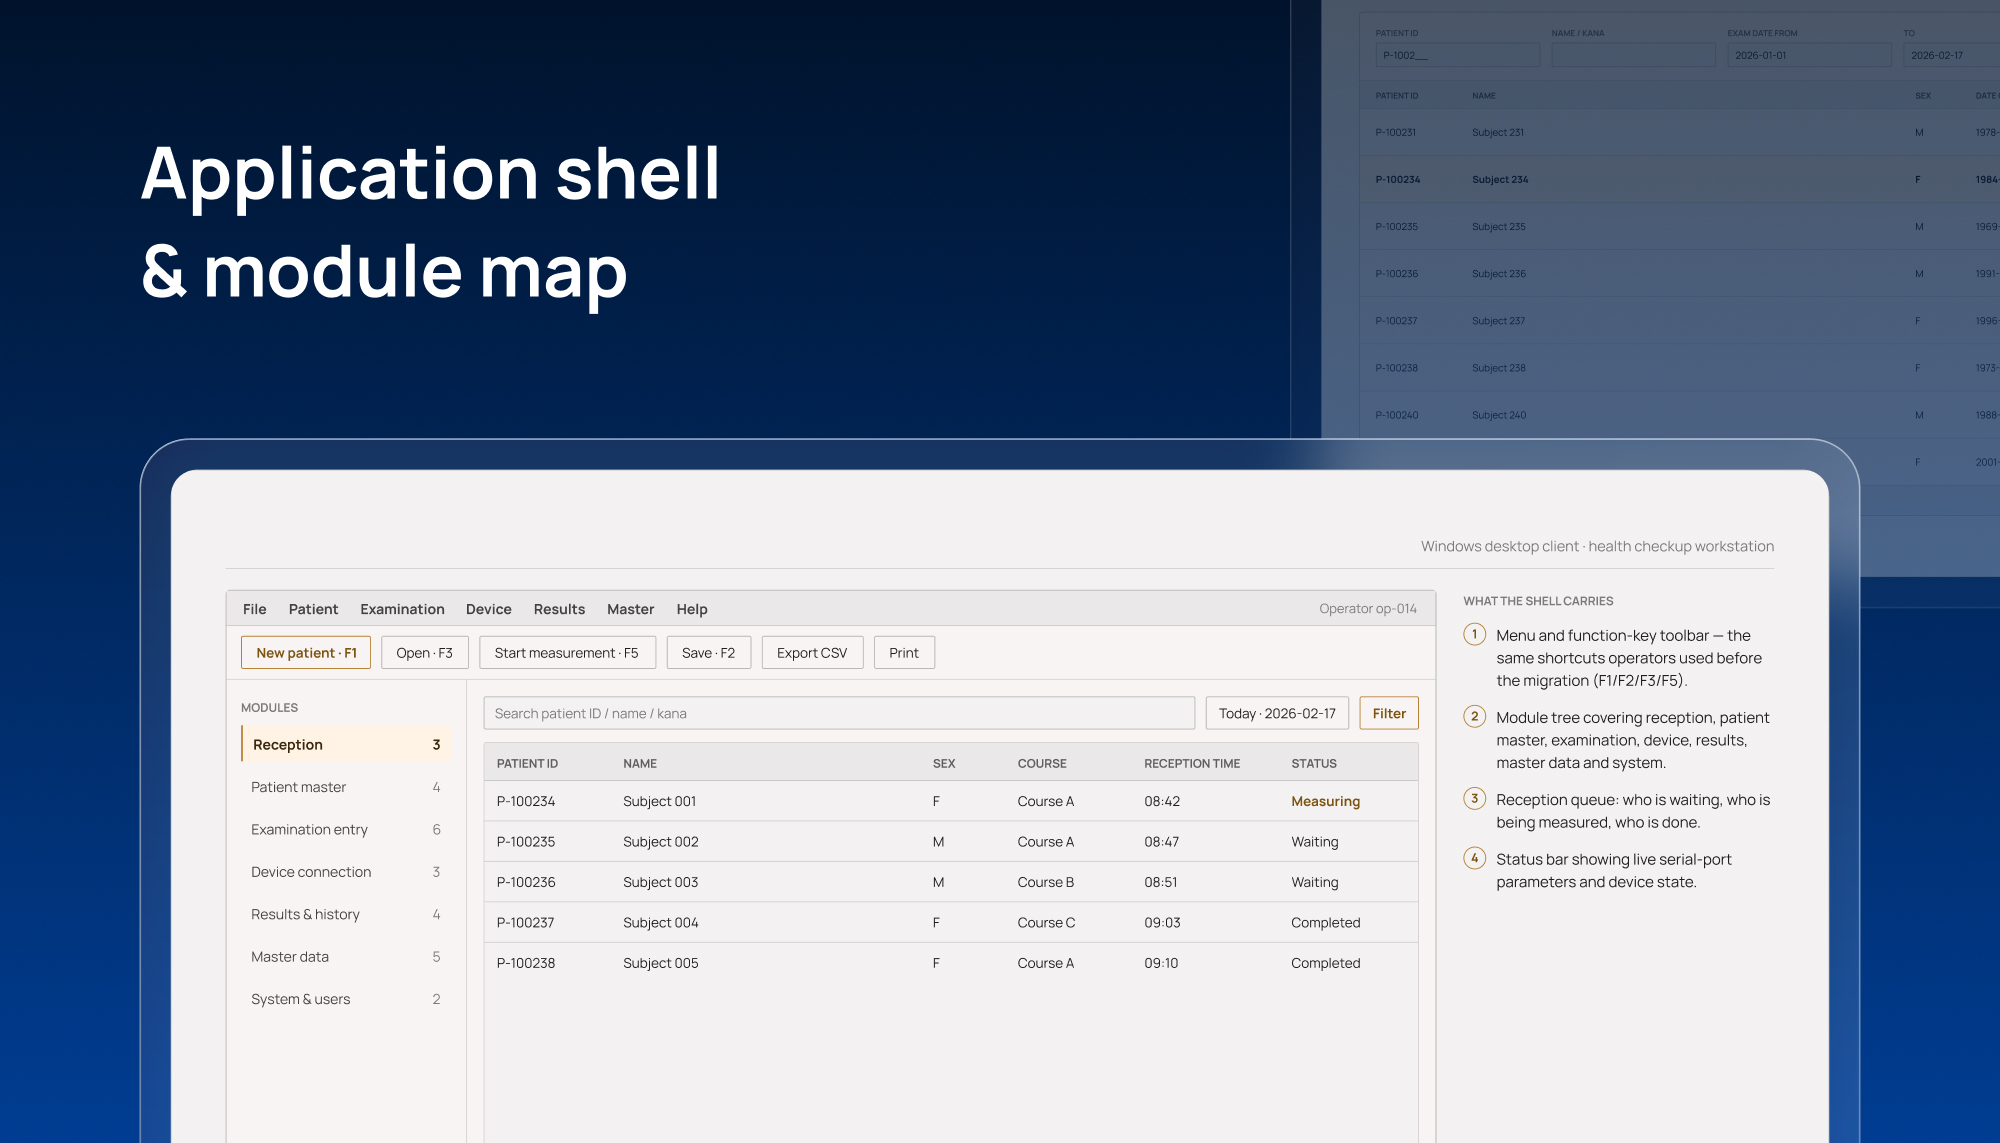
Task: Click the Open · F3 button
Action: click(424, 653)
